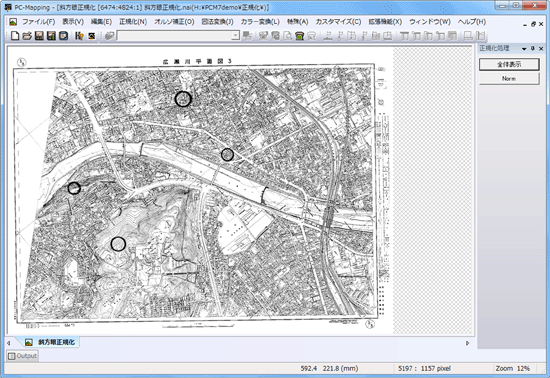The image size is (550, 378).
Task: Click the help question mark toolbar icon
Action: [79, 35]
